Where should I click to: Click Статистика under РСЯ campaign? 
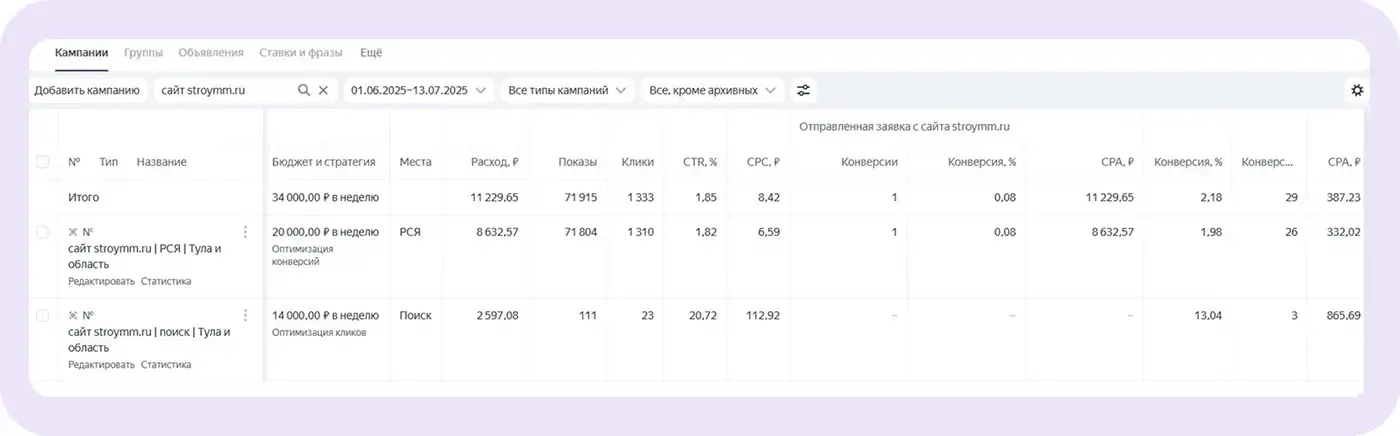pos(166,282)
